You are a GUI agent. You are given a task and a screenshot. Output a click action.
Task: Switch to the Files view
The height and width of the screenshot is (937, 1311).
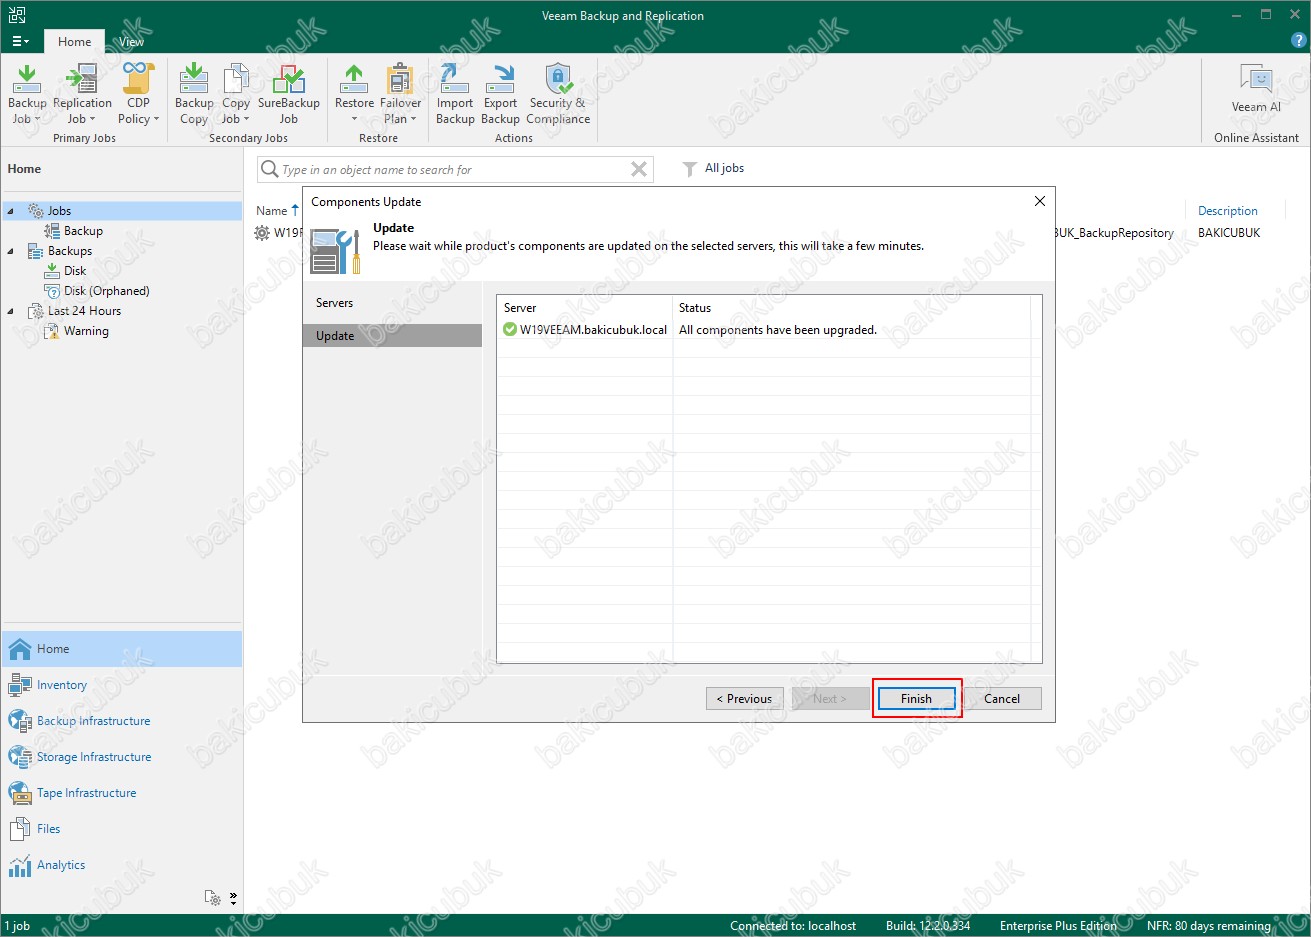tap(122, 829)
